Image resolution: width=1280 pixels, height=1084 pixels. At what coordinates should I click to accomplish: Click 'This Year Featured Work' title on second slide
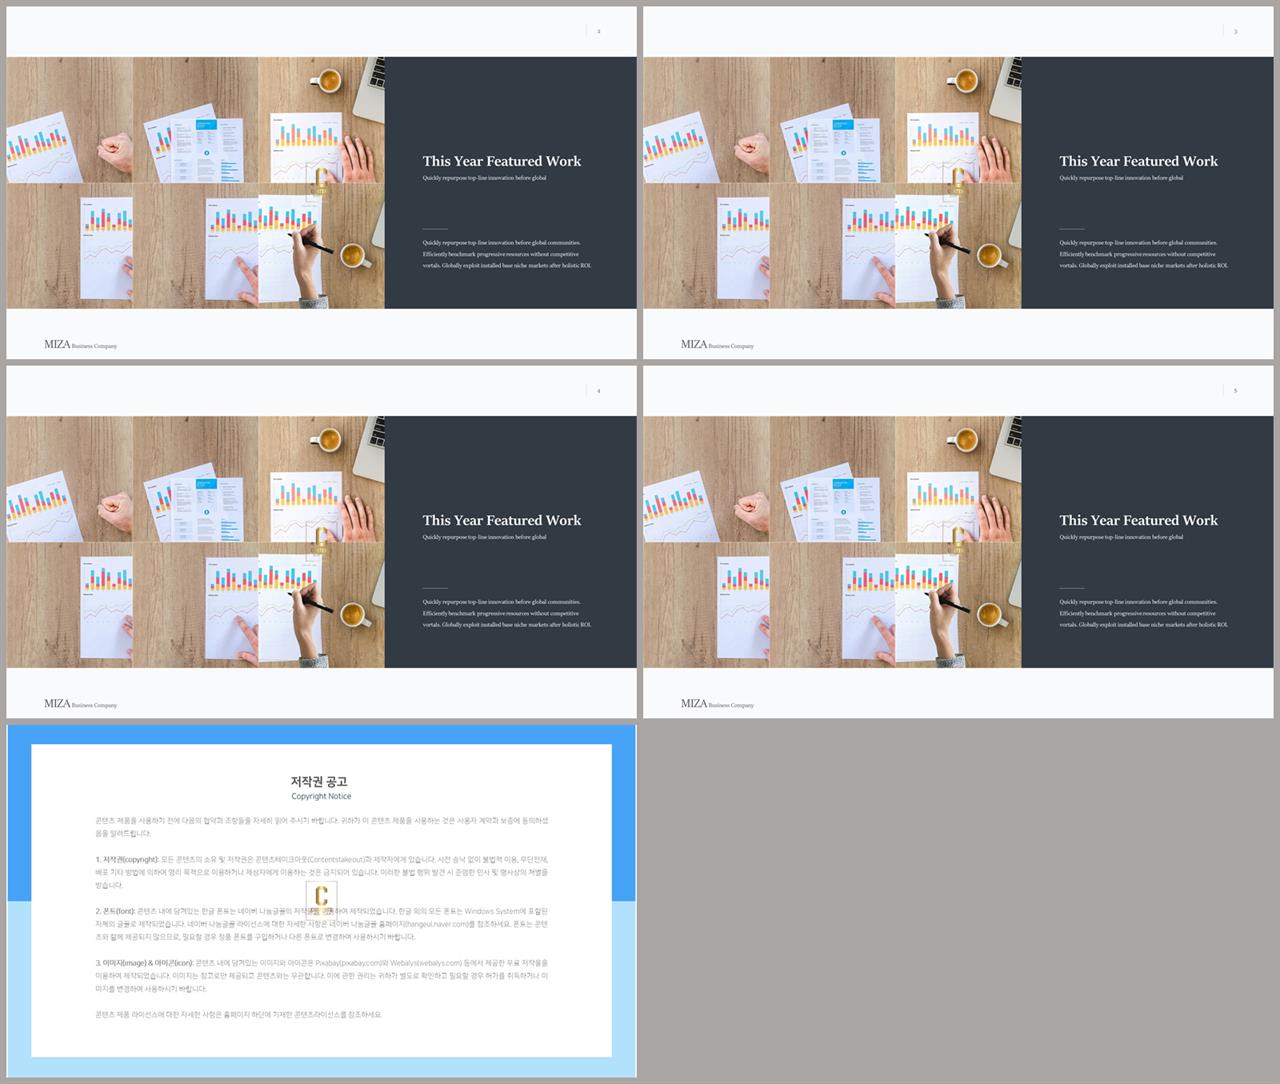click(x=1138, y=161)
